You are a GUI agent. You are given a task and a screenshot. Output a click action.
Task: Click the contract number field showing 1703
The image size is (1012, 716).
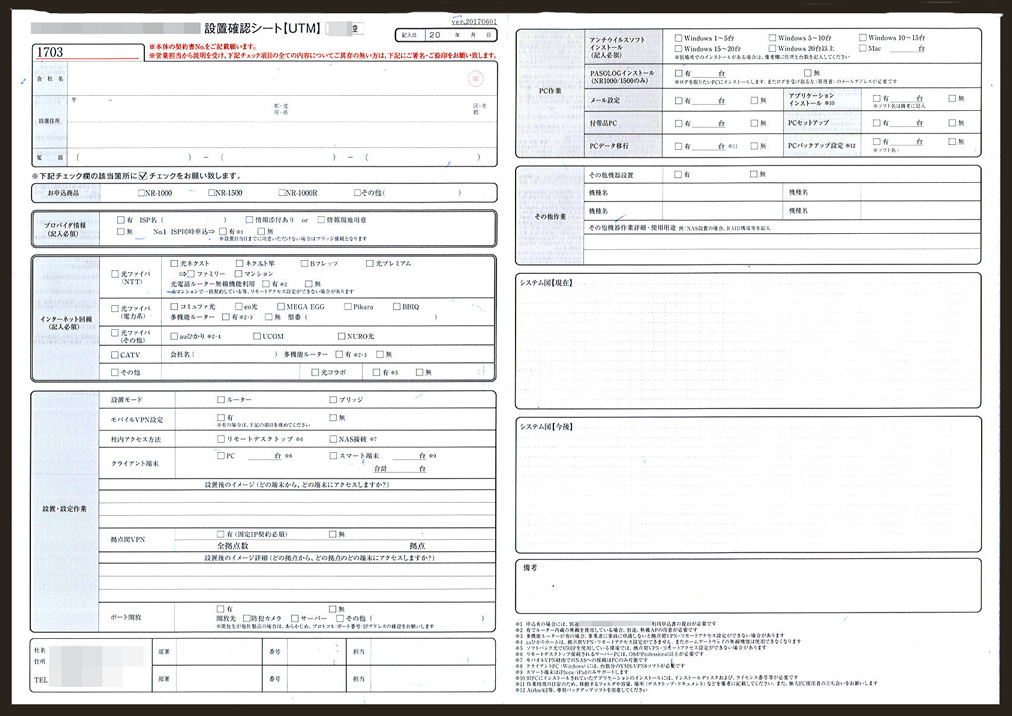(x=88, y=52)
